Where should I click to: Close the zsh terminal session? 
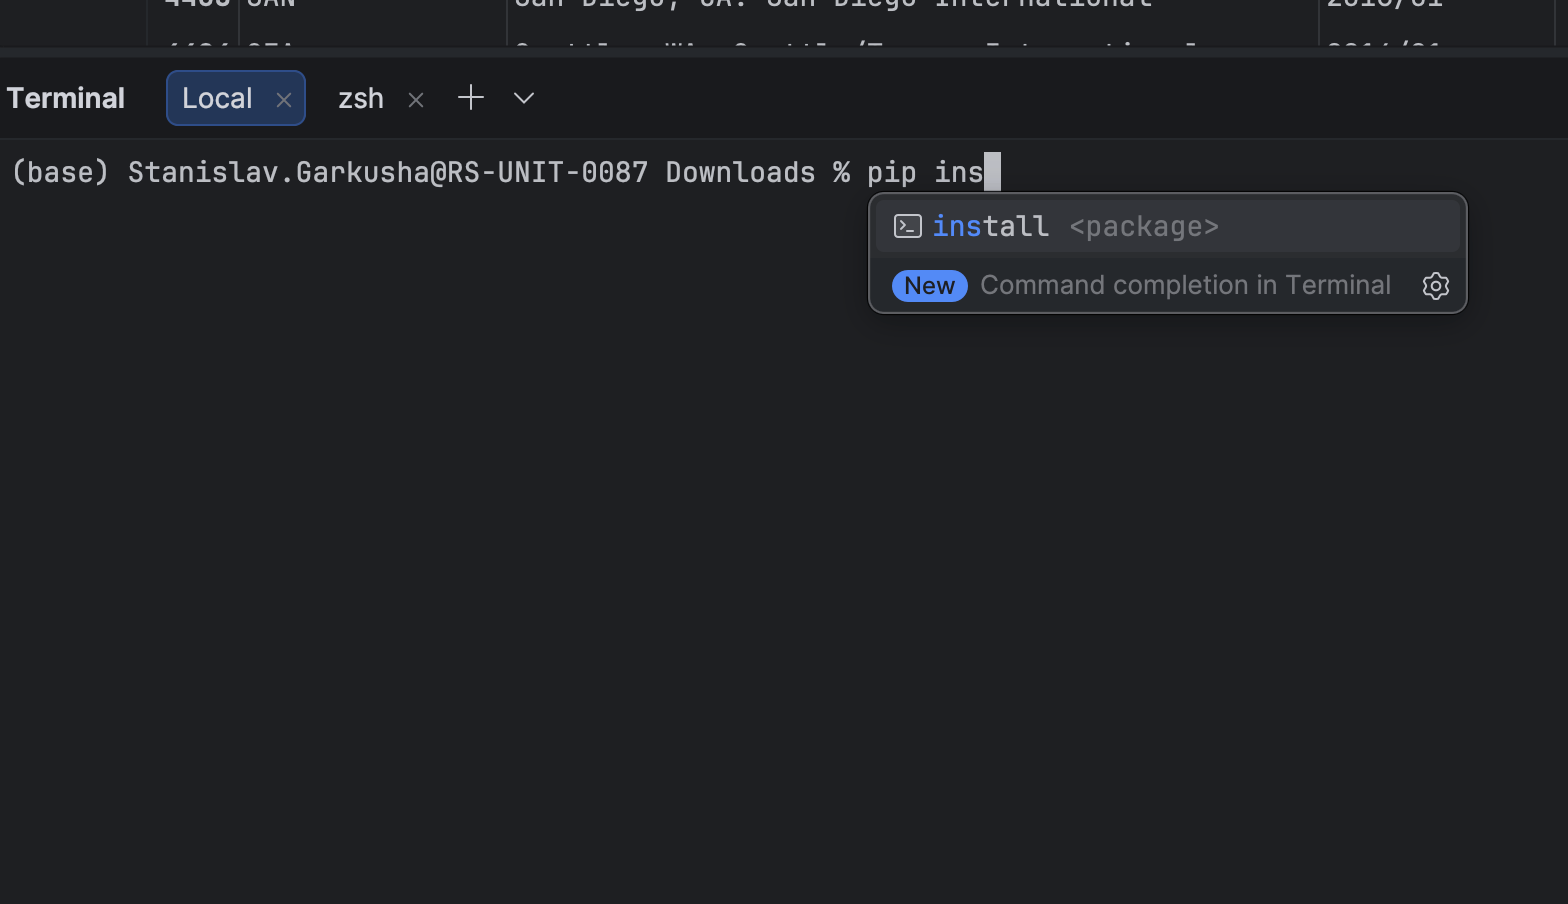416,100
